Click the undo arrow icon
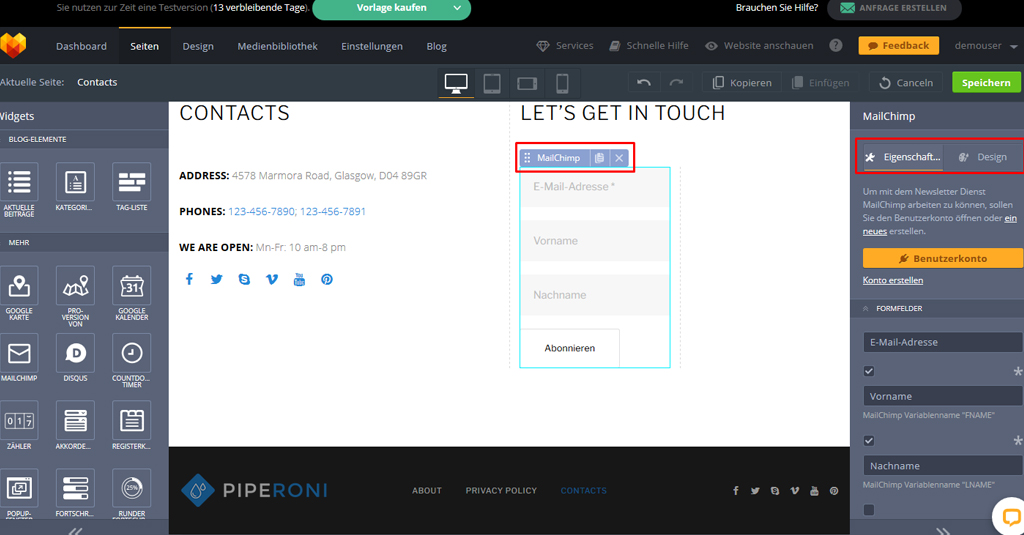 tap(644, 83)
